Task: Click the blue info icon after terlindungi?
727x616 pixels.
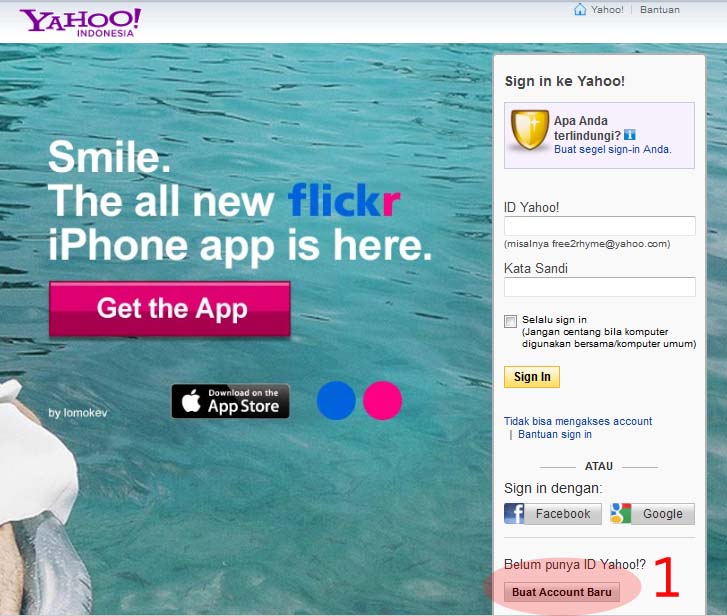Action: [630, 135]
